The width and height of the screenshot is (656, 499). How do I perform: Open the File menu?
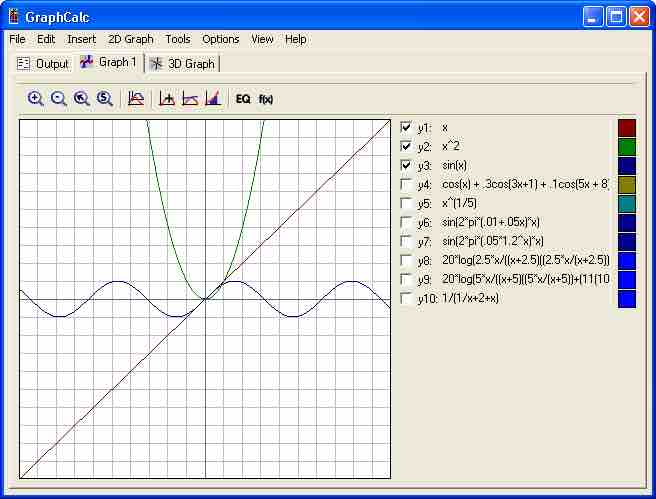17,39
